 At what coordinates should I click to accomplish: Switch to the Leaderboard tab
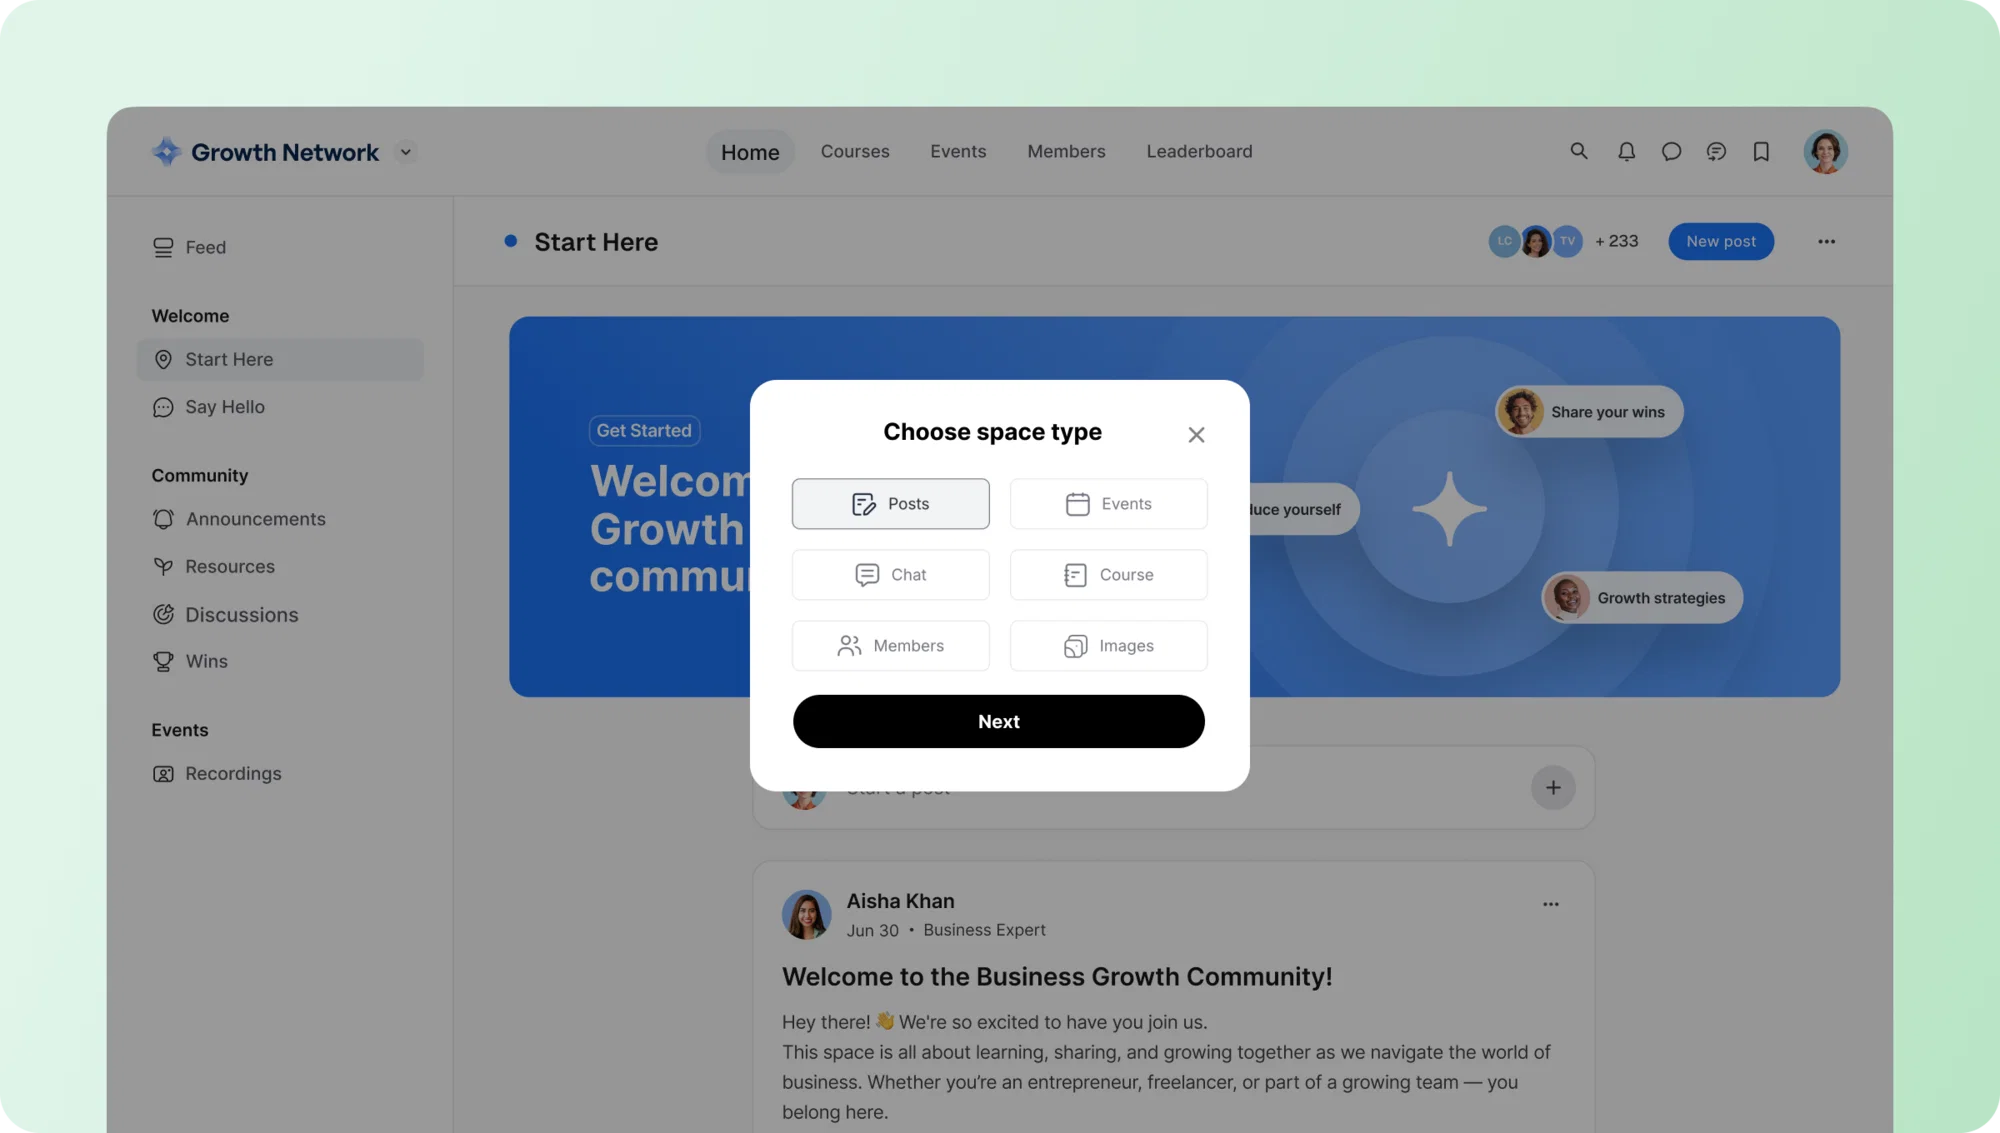pyautogui.click(x=1199, y=151)
